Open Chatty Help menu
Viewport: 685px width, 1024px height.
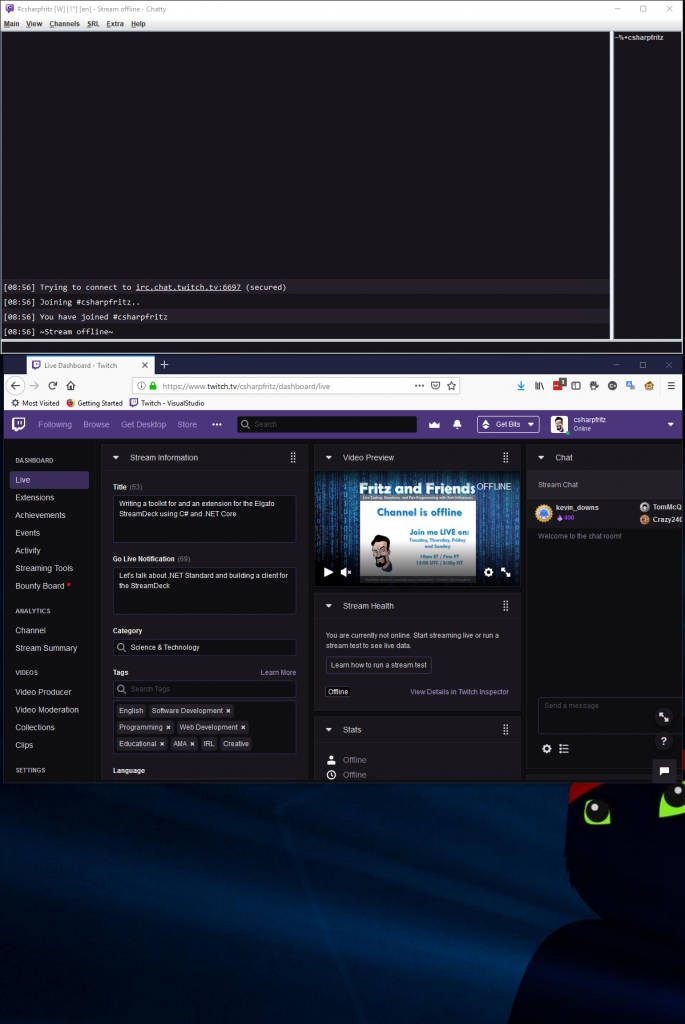pyautogui.click(x=138, y=24)
